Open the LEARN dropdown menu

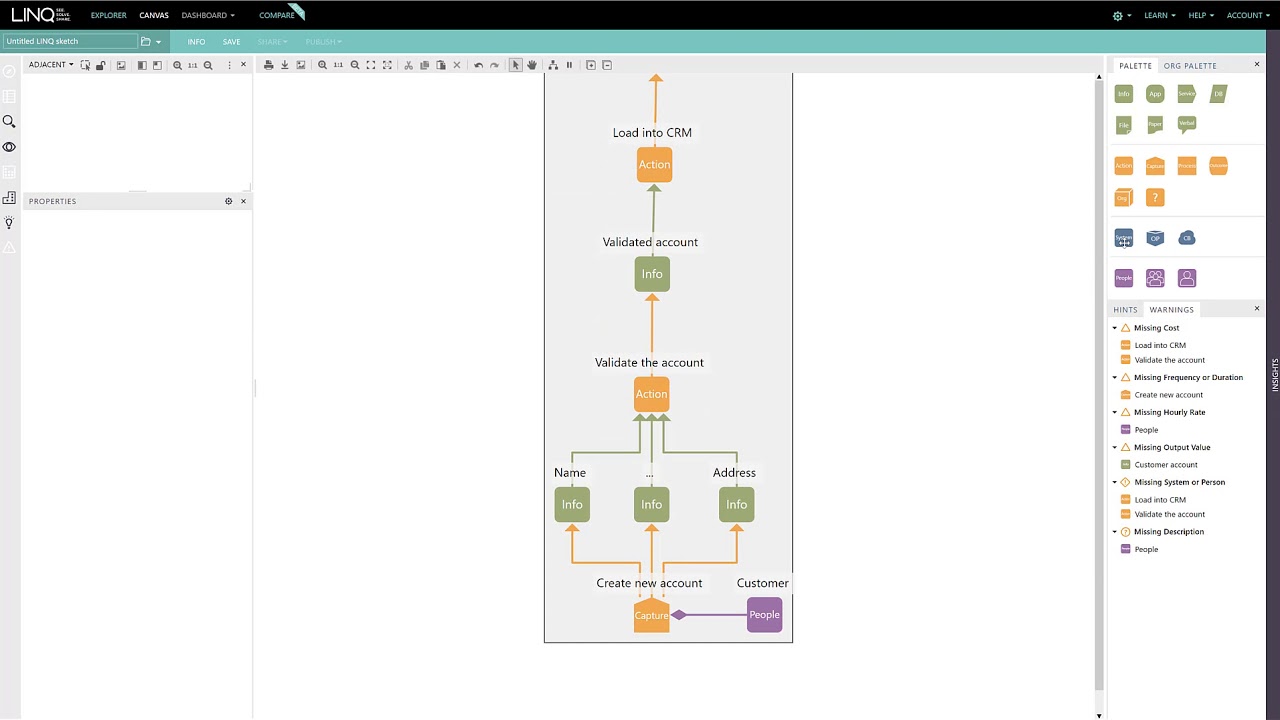1159,15
